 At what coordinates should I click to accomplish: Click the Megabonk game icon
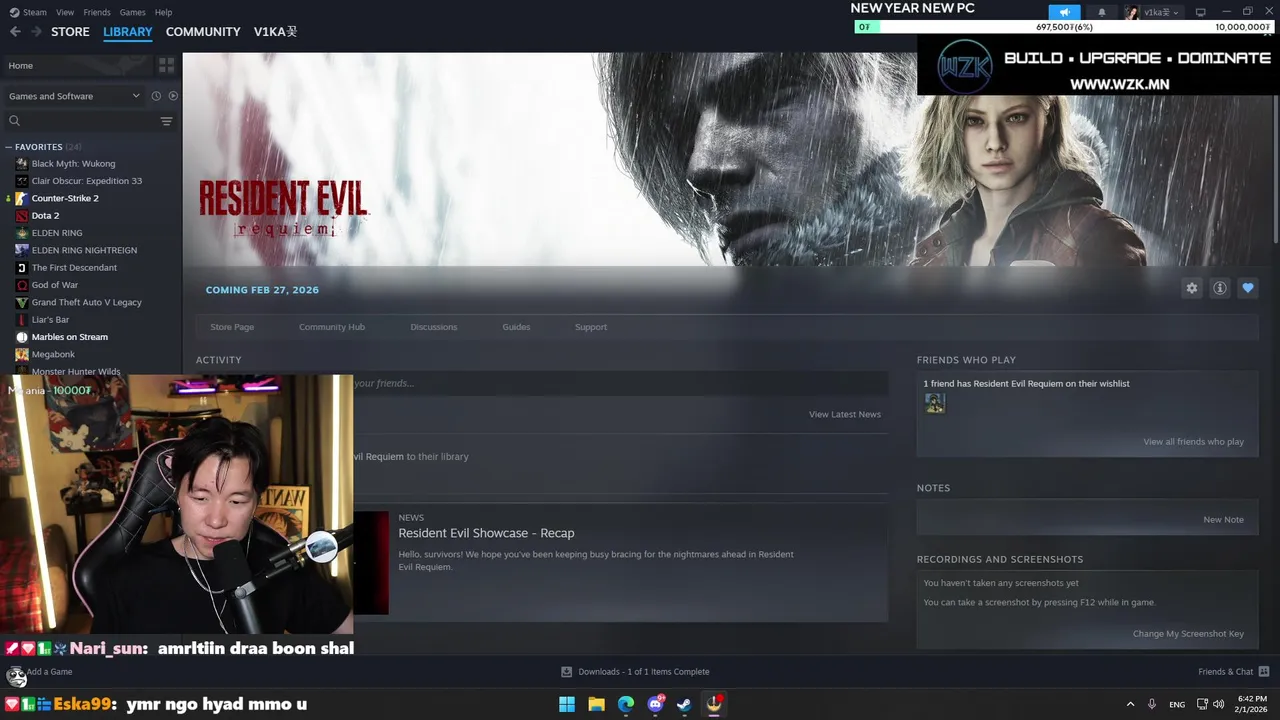(x=22, y=354)
